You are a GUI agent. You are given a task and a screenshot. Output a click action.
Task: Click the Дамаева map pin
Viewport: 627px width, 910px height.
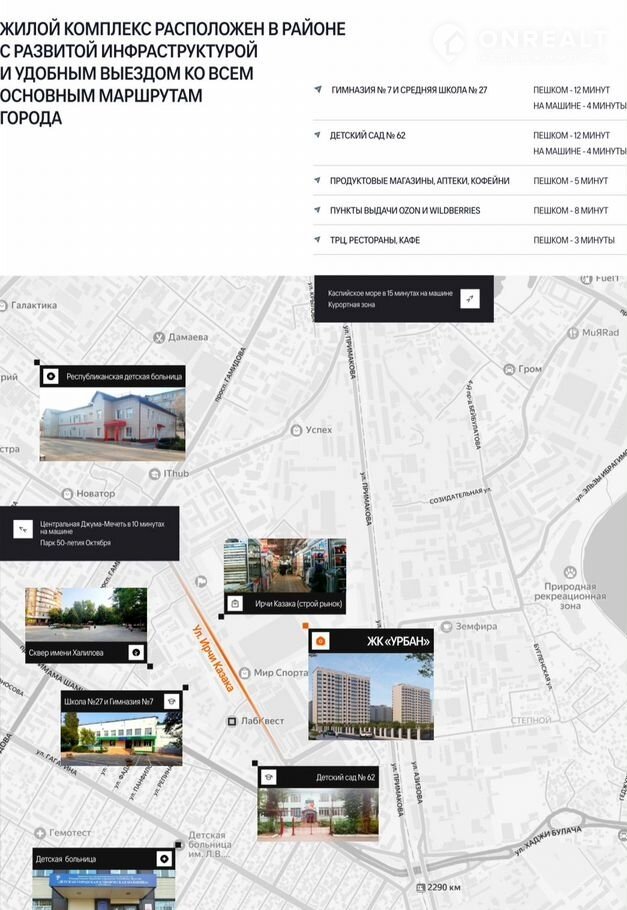pos(157,337)
